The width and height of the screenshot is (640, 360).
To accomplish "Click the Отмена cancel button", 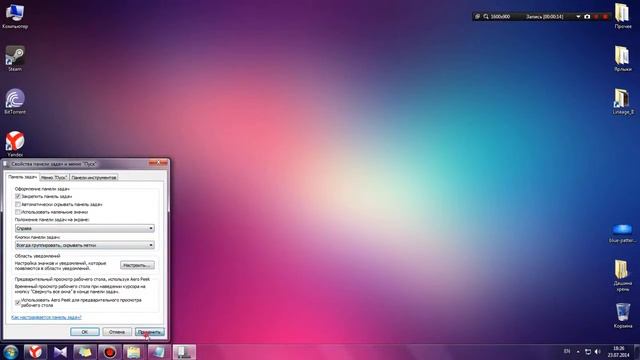I will (x=117, y=332).
